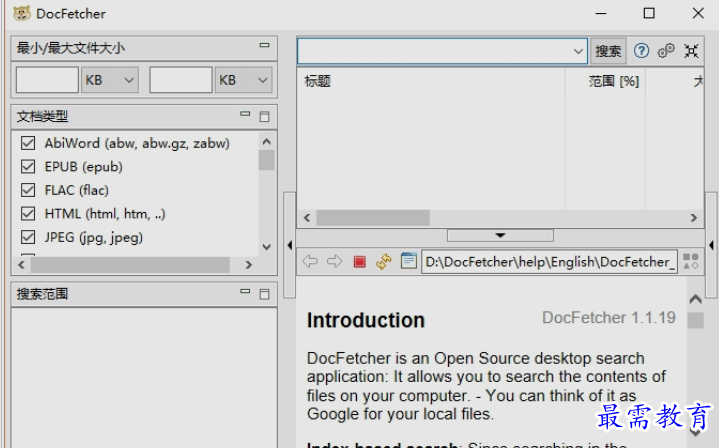Viewport: 719px width, 448px height.
Task: Uncheck AbiWord document type
Action: [28, 143]
